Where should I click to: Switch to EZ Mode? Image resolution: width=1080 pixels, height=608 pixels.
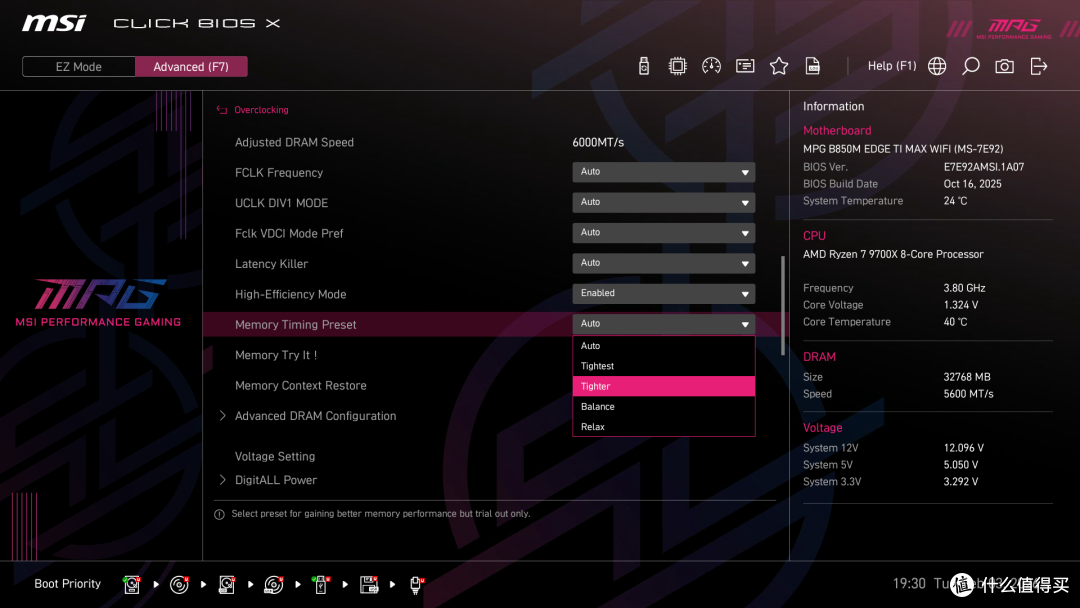(x=79, y=67)
